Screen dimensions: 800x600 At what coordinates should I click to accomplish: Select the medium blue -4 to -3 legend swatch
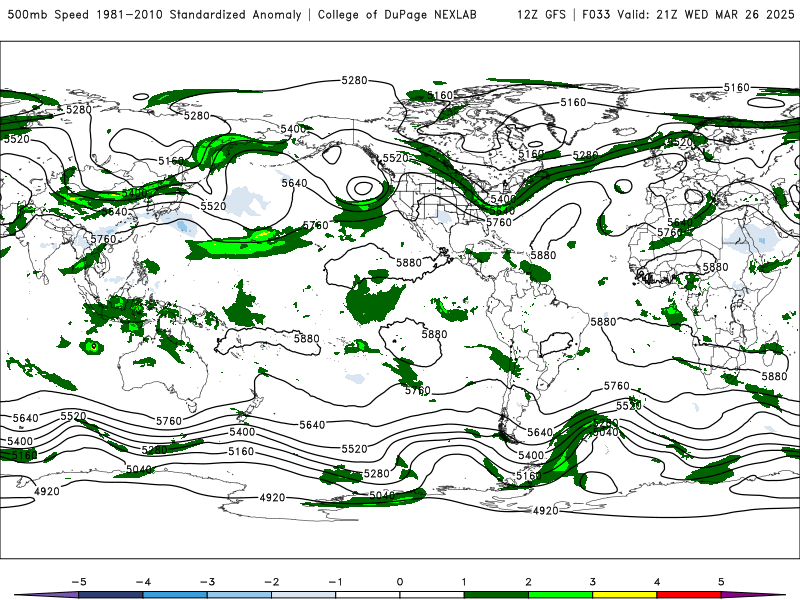pyautogui.click(x=175, y=595)
